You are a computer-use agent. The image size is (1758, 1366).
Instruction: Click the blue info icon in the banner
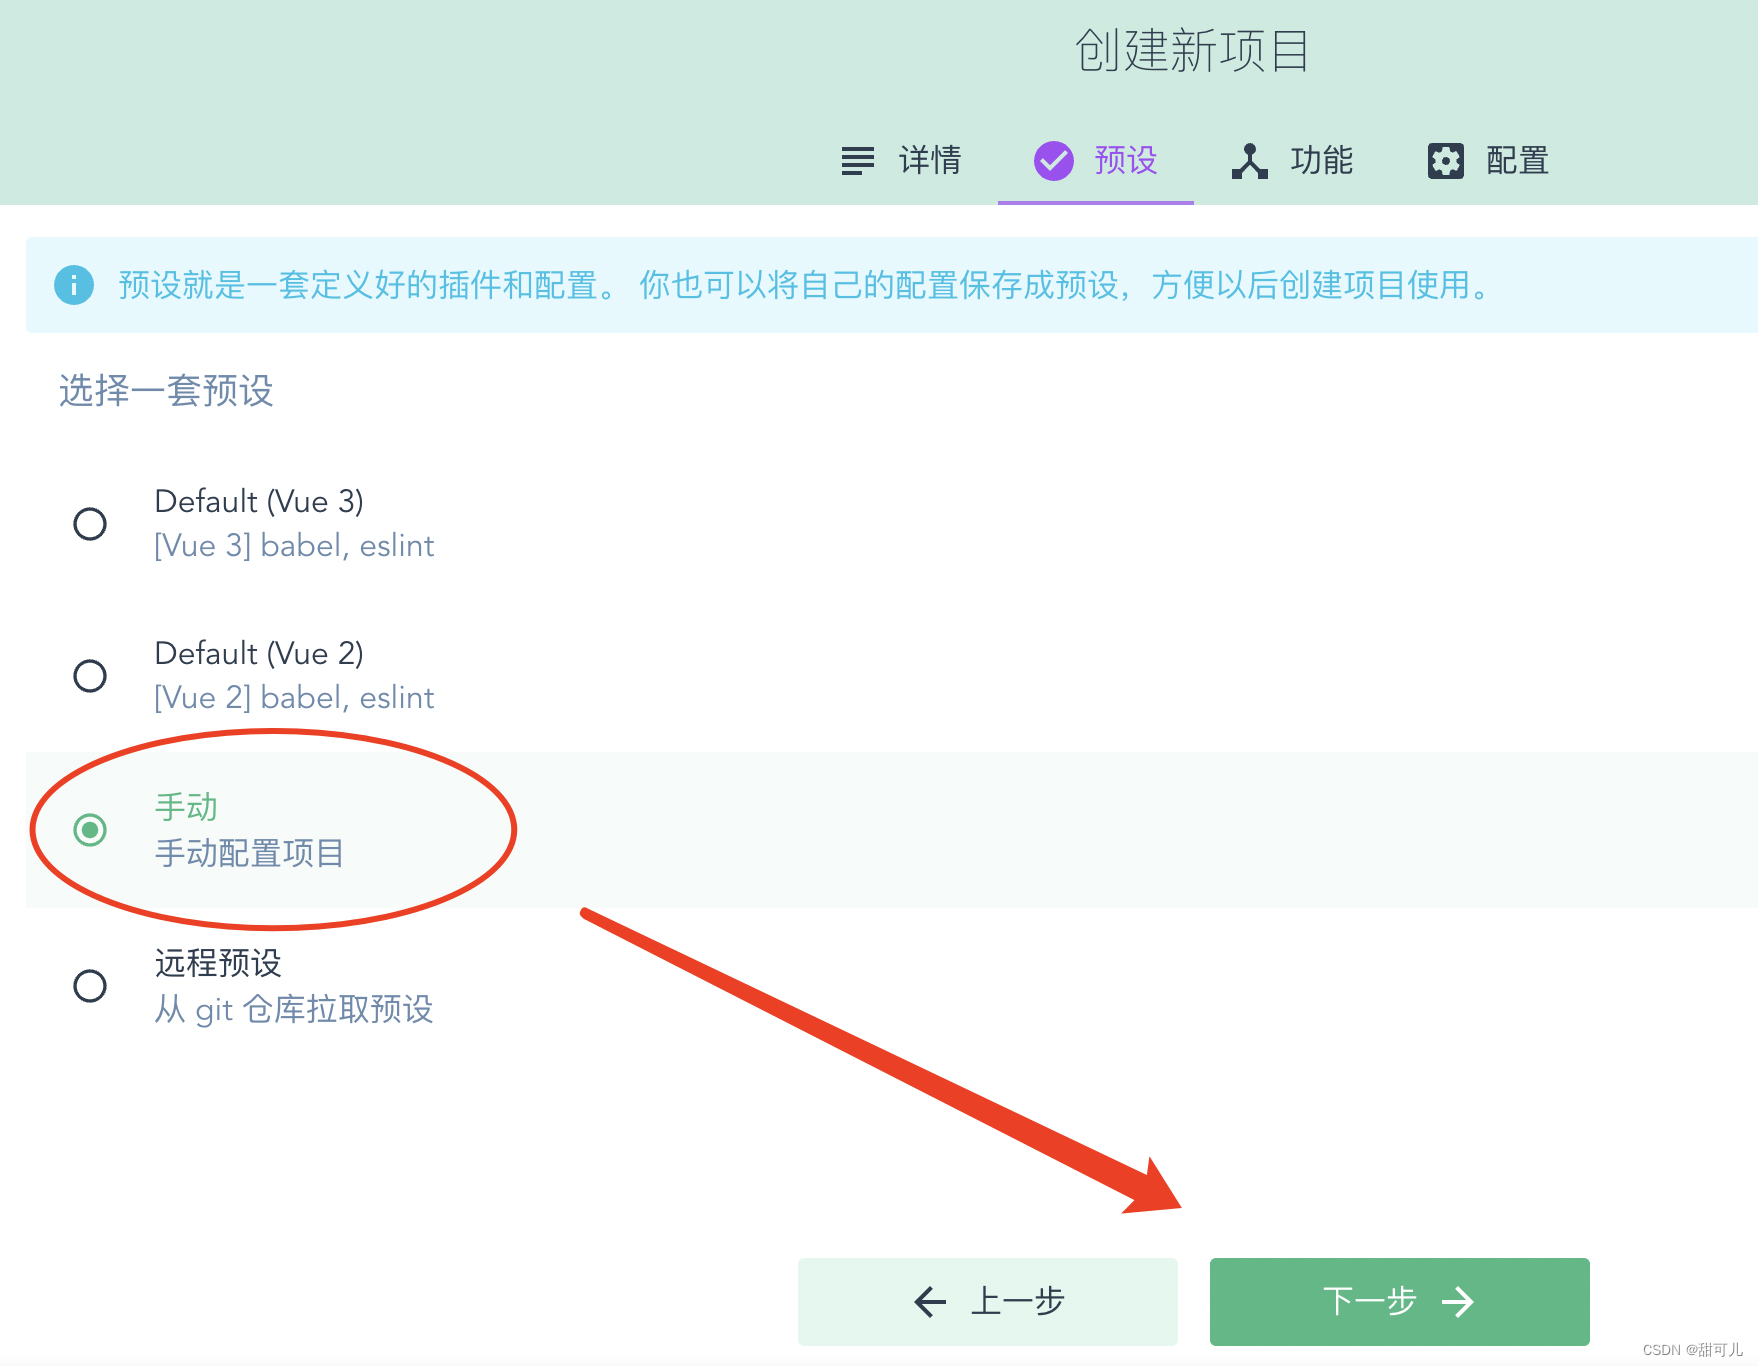(x=74, y=285)
